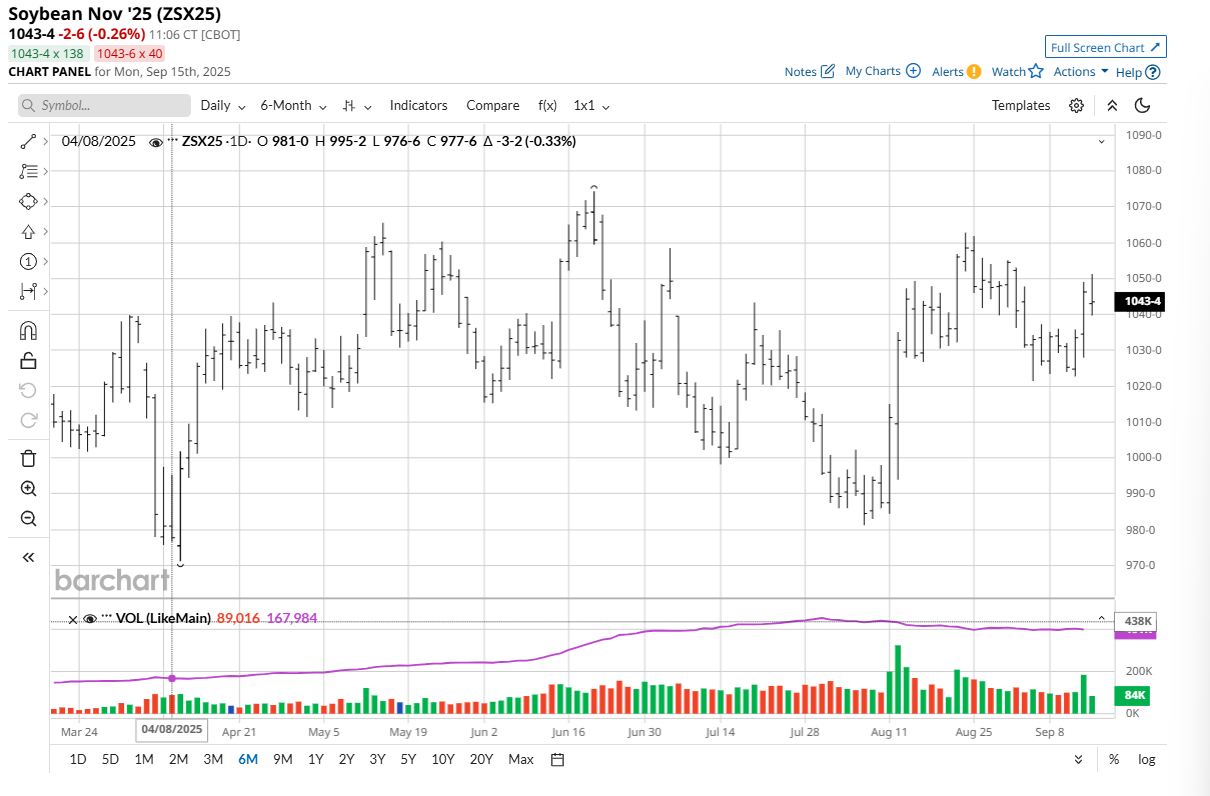This screenshot has height=796, width=1210.
Task: Collapse main chart pane chevron
Action: click(x=1101, y=142)
